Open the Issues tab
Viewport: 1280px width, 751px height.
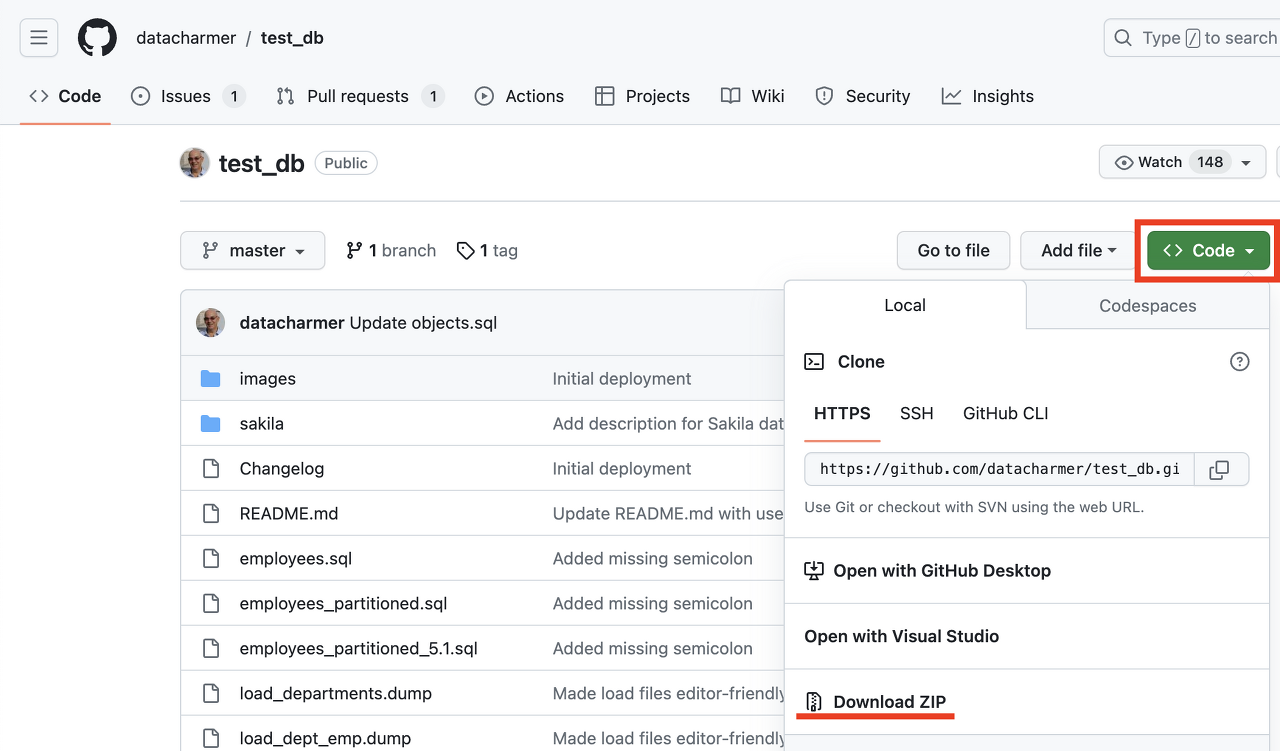(188, 96)
